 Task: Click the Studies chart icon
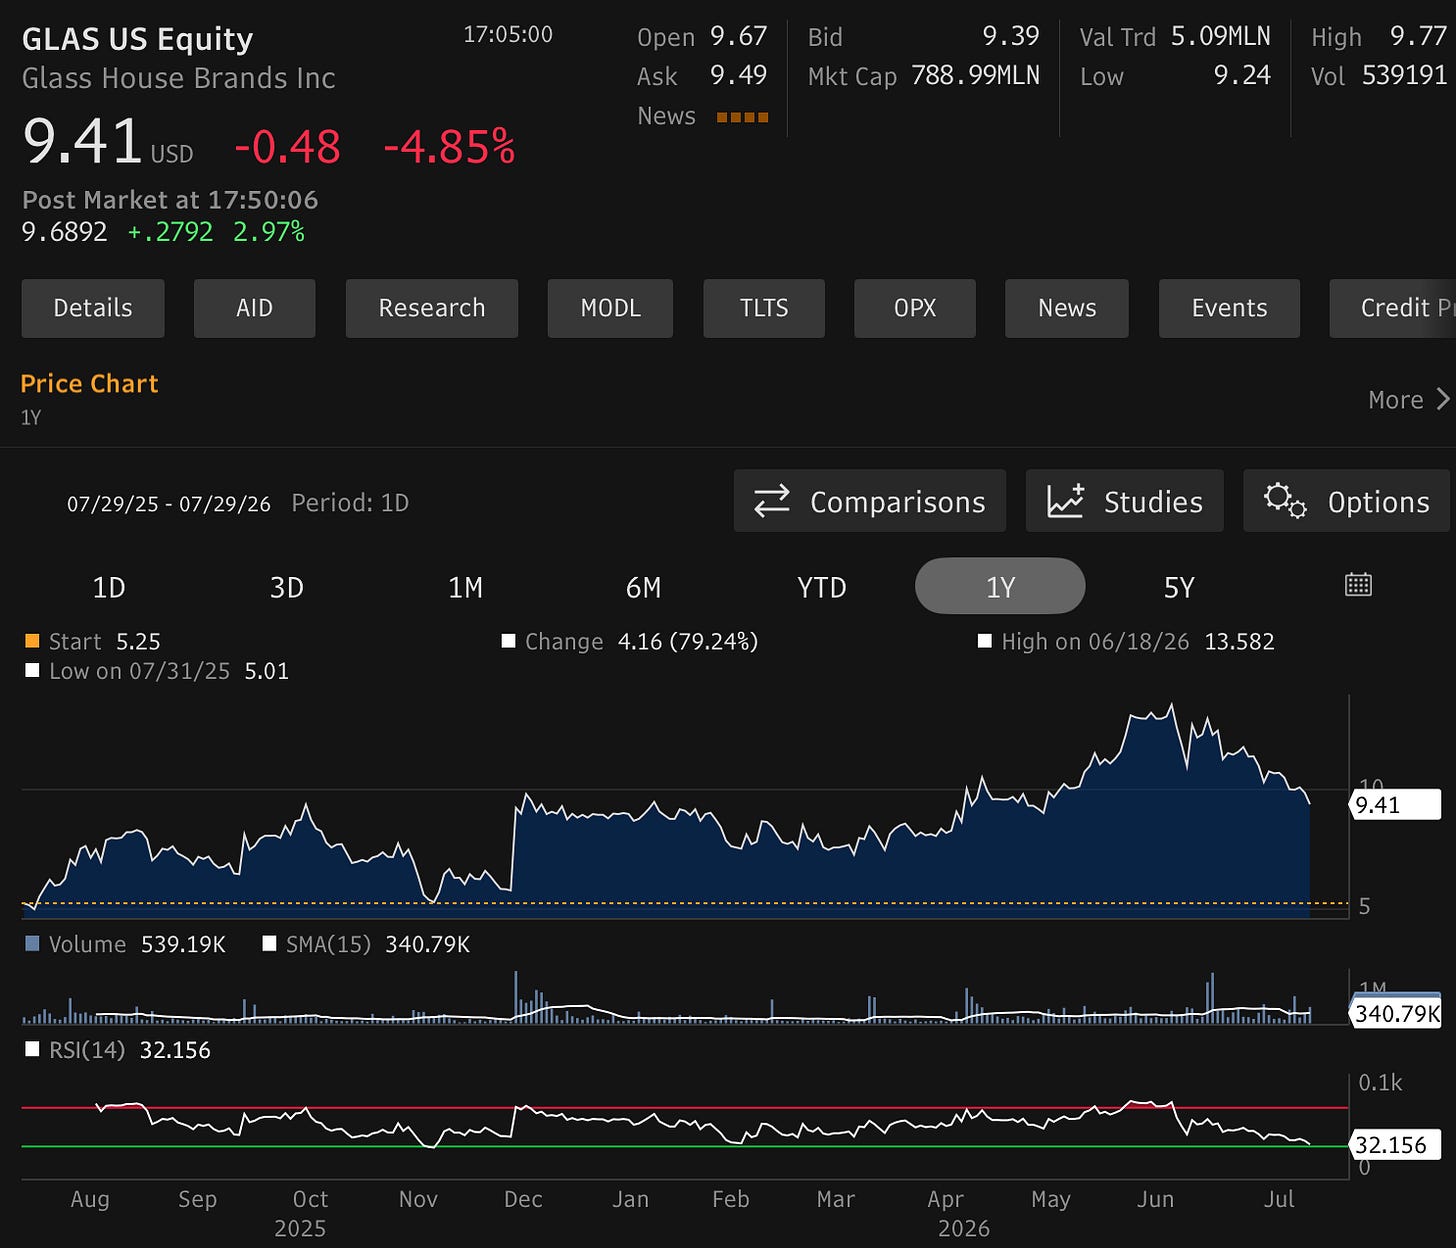[x=1065, y=500]
